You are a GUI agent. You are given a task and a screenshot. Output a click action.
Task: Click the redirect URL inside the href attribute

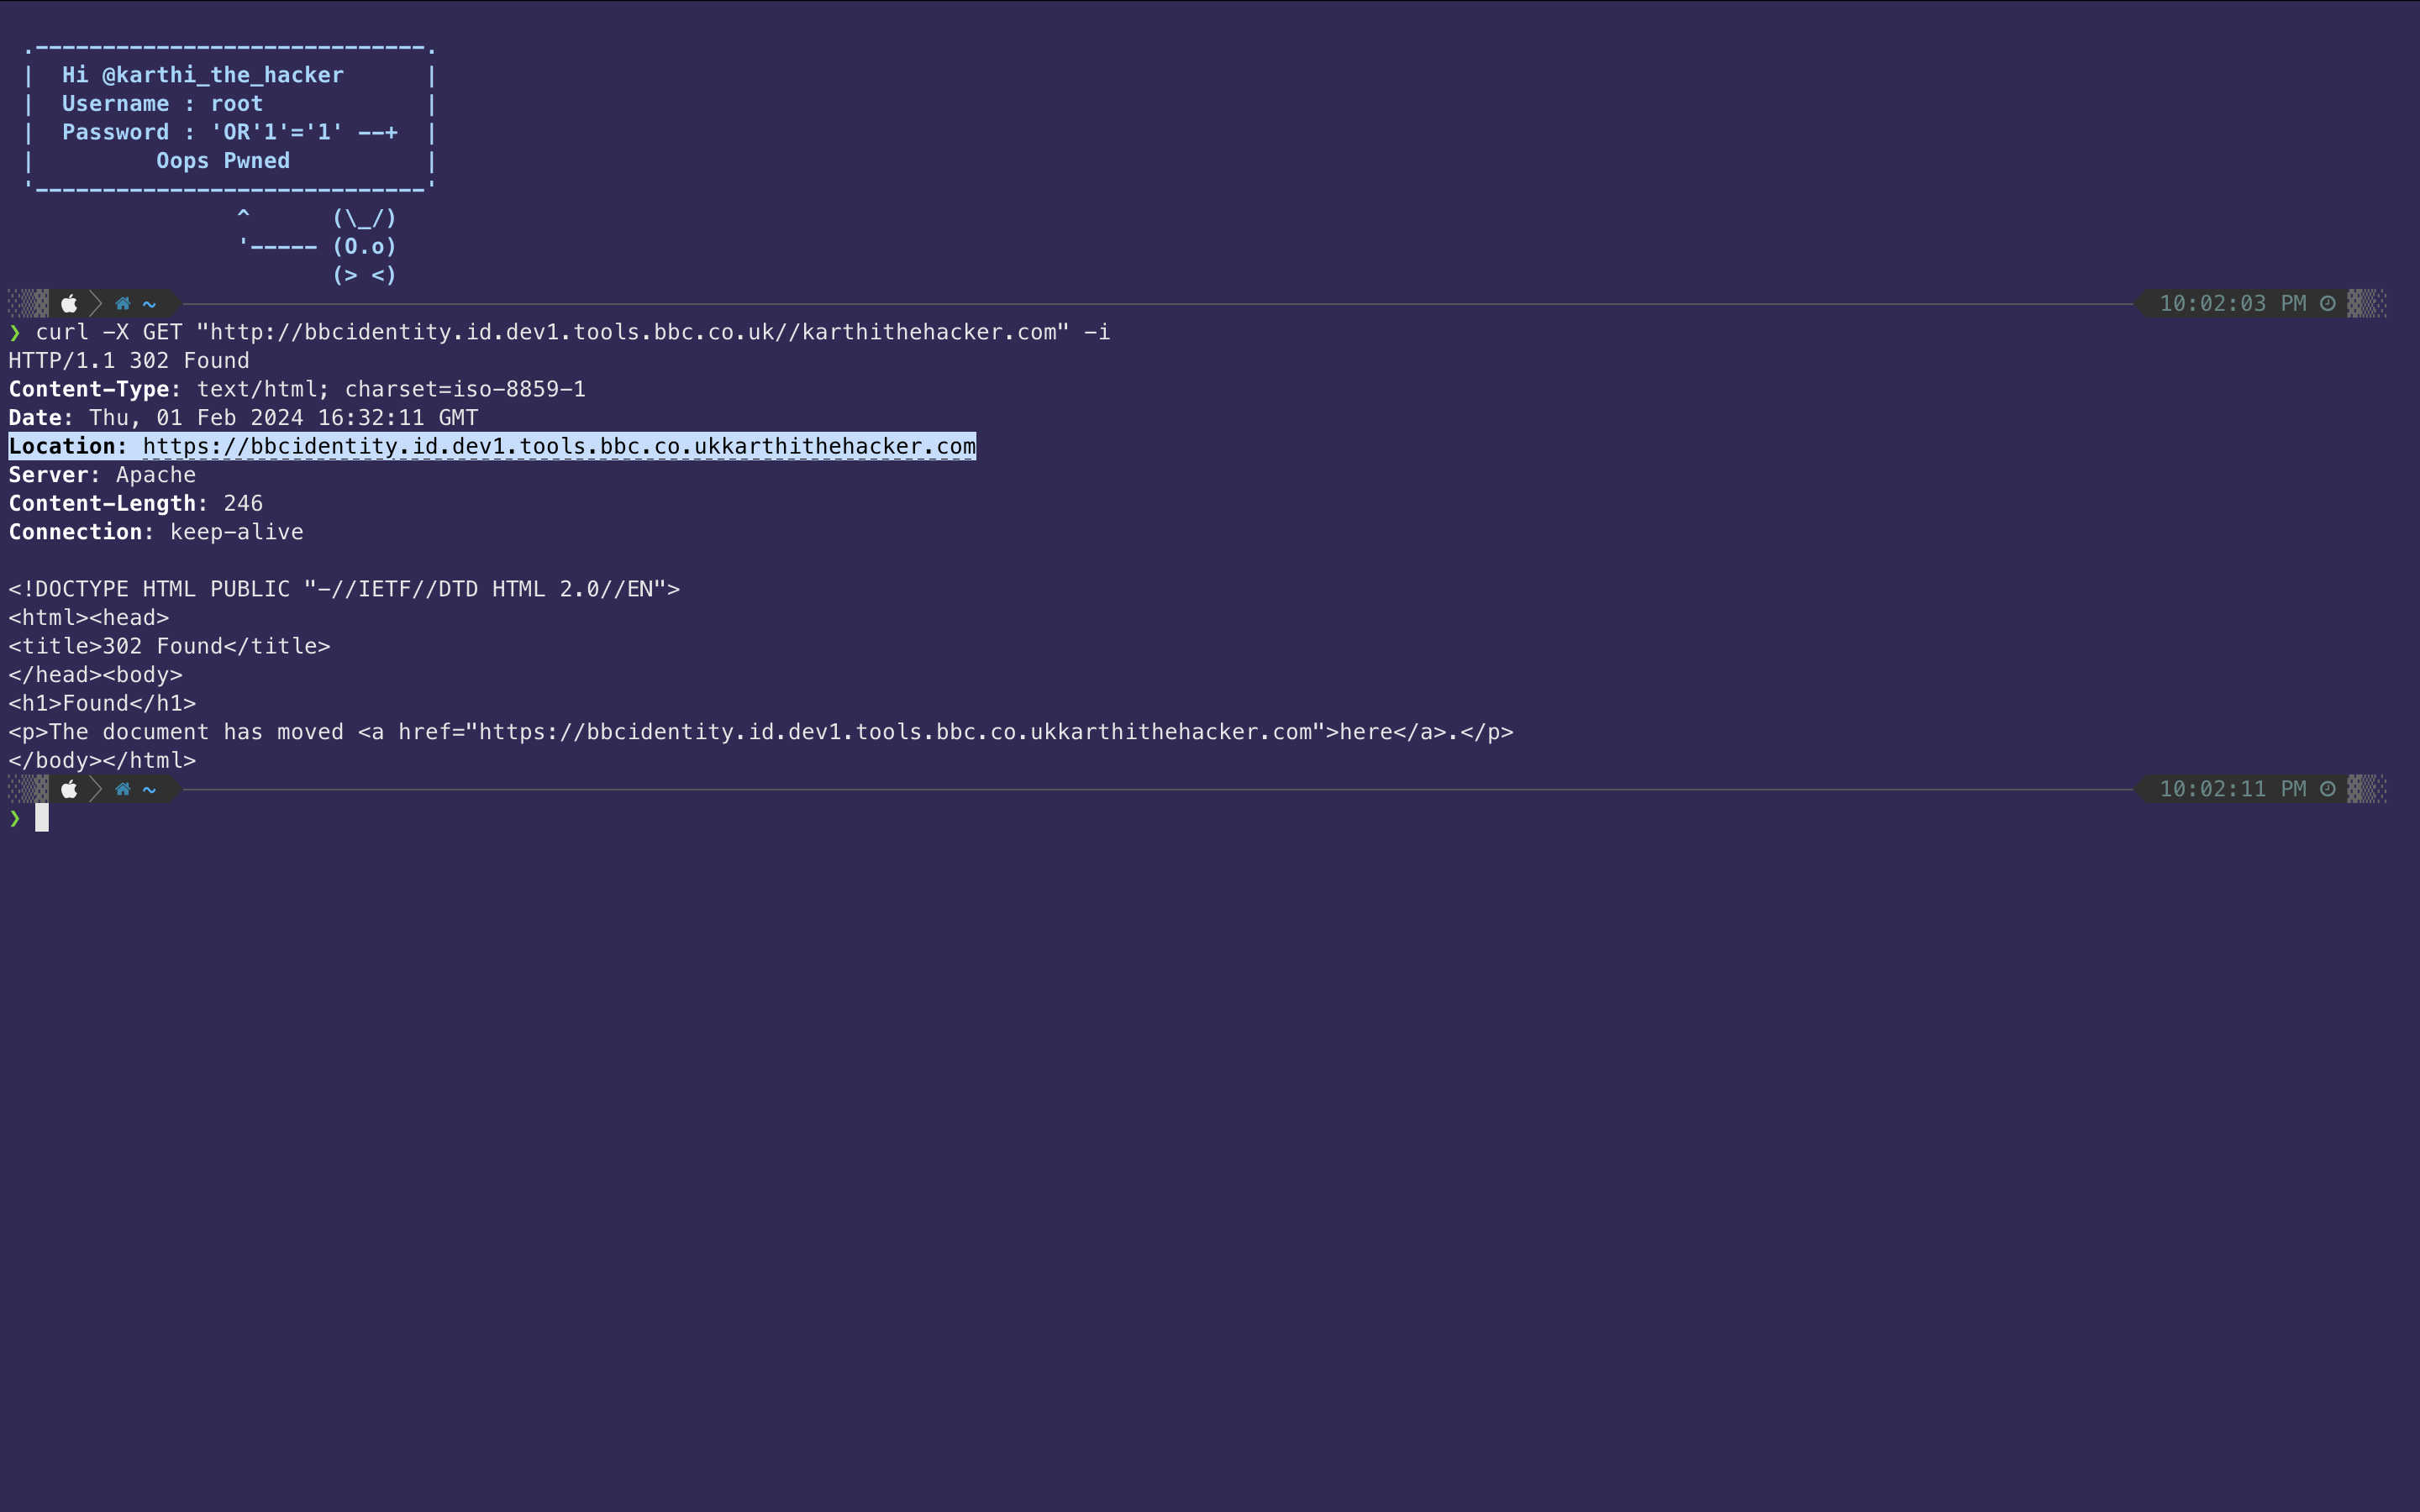(895, 731)
